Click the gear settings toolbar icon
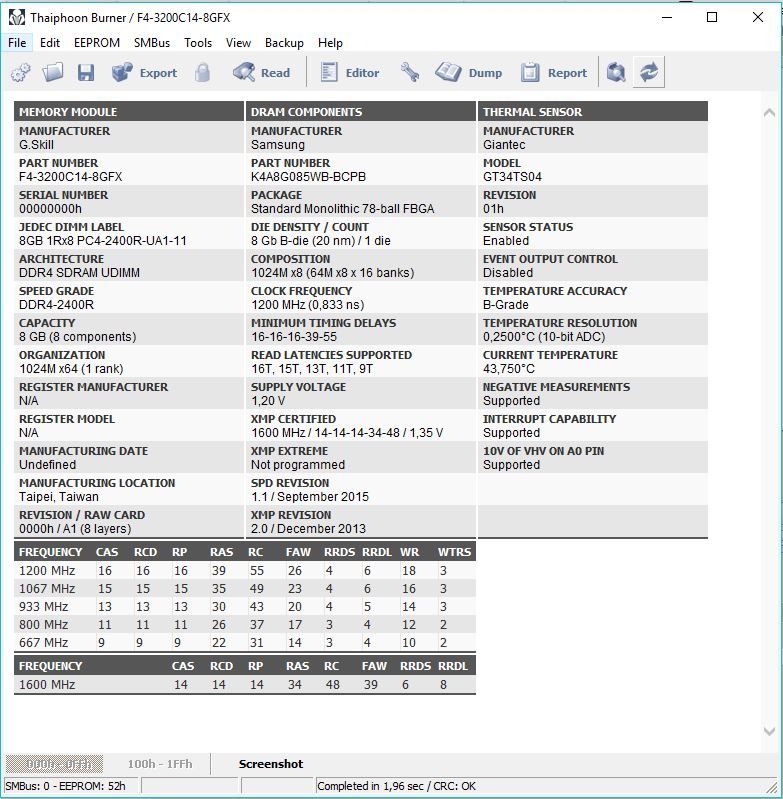This screenshot has height=799, width=783. [20, 72]
